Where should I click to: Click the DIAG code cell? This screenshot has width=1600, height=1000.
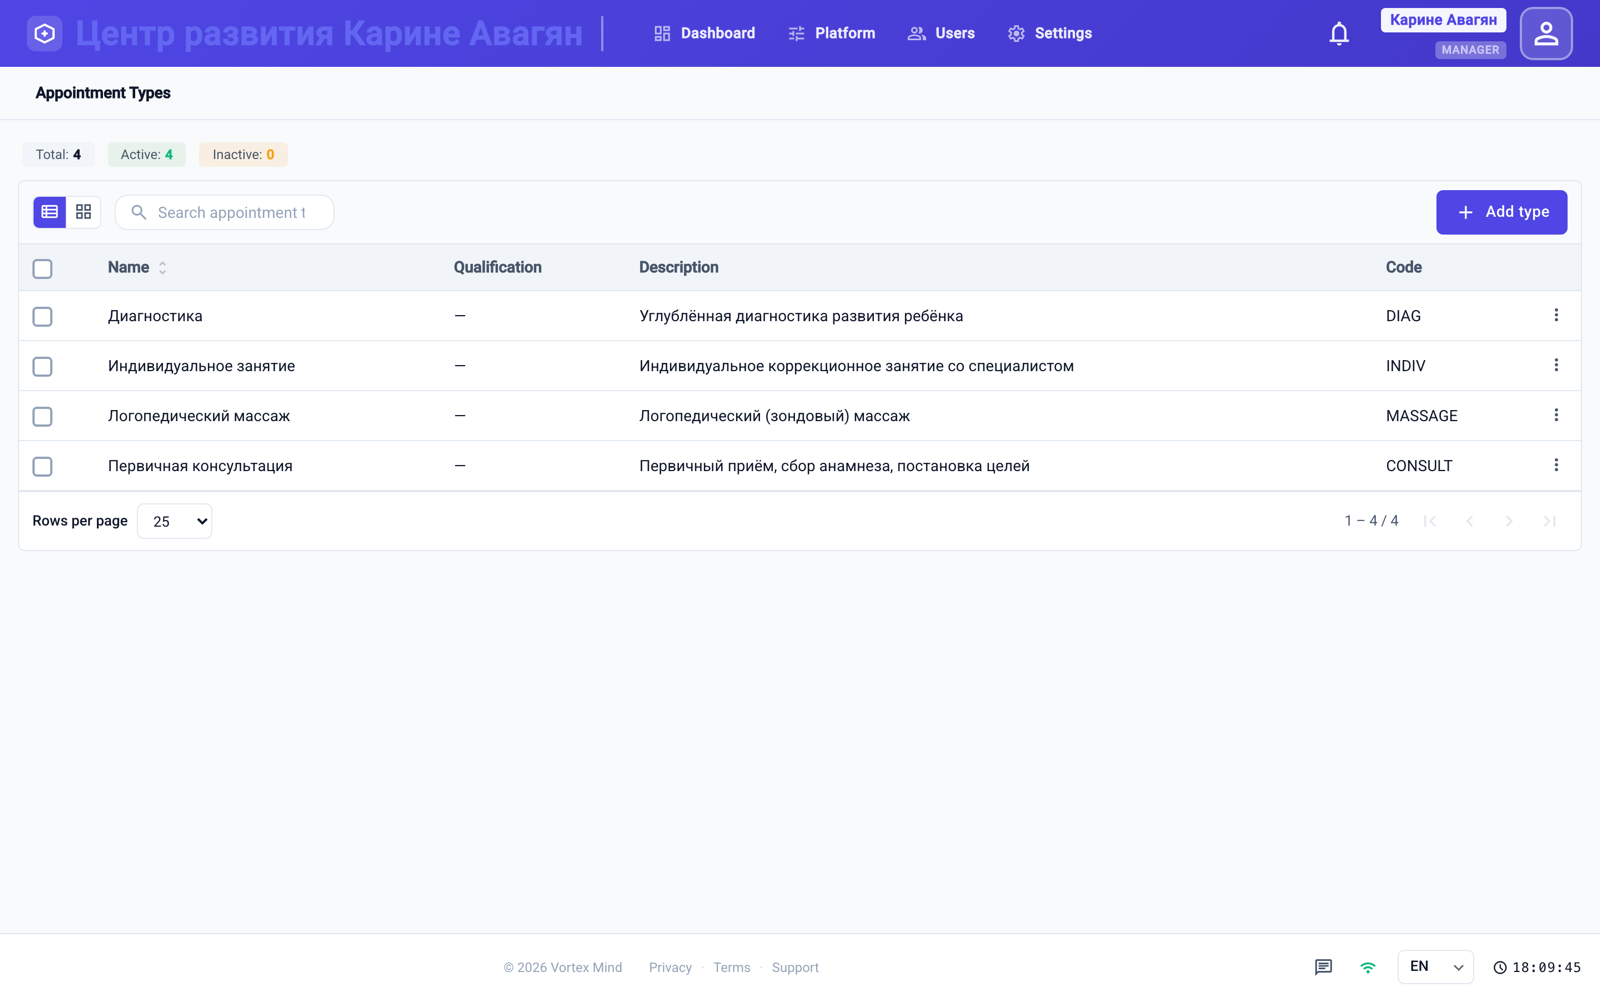pyautogui.click(x=1403, y=316)
